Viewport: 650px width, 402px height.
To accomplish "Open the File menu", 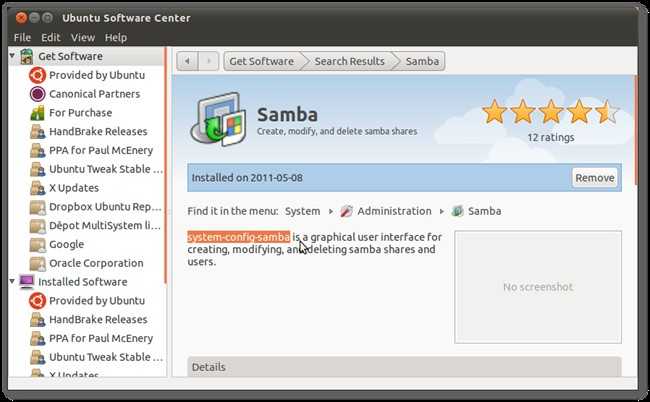I will click(22, 38).
